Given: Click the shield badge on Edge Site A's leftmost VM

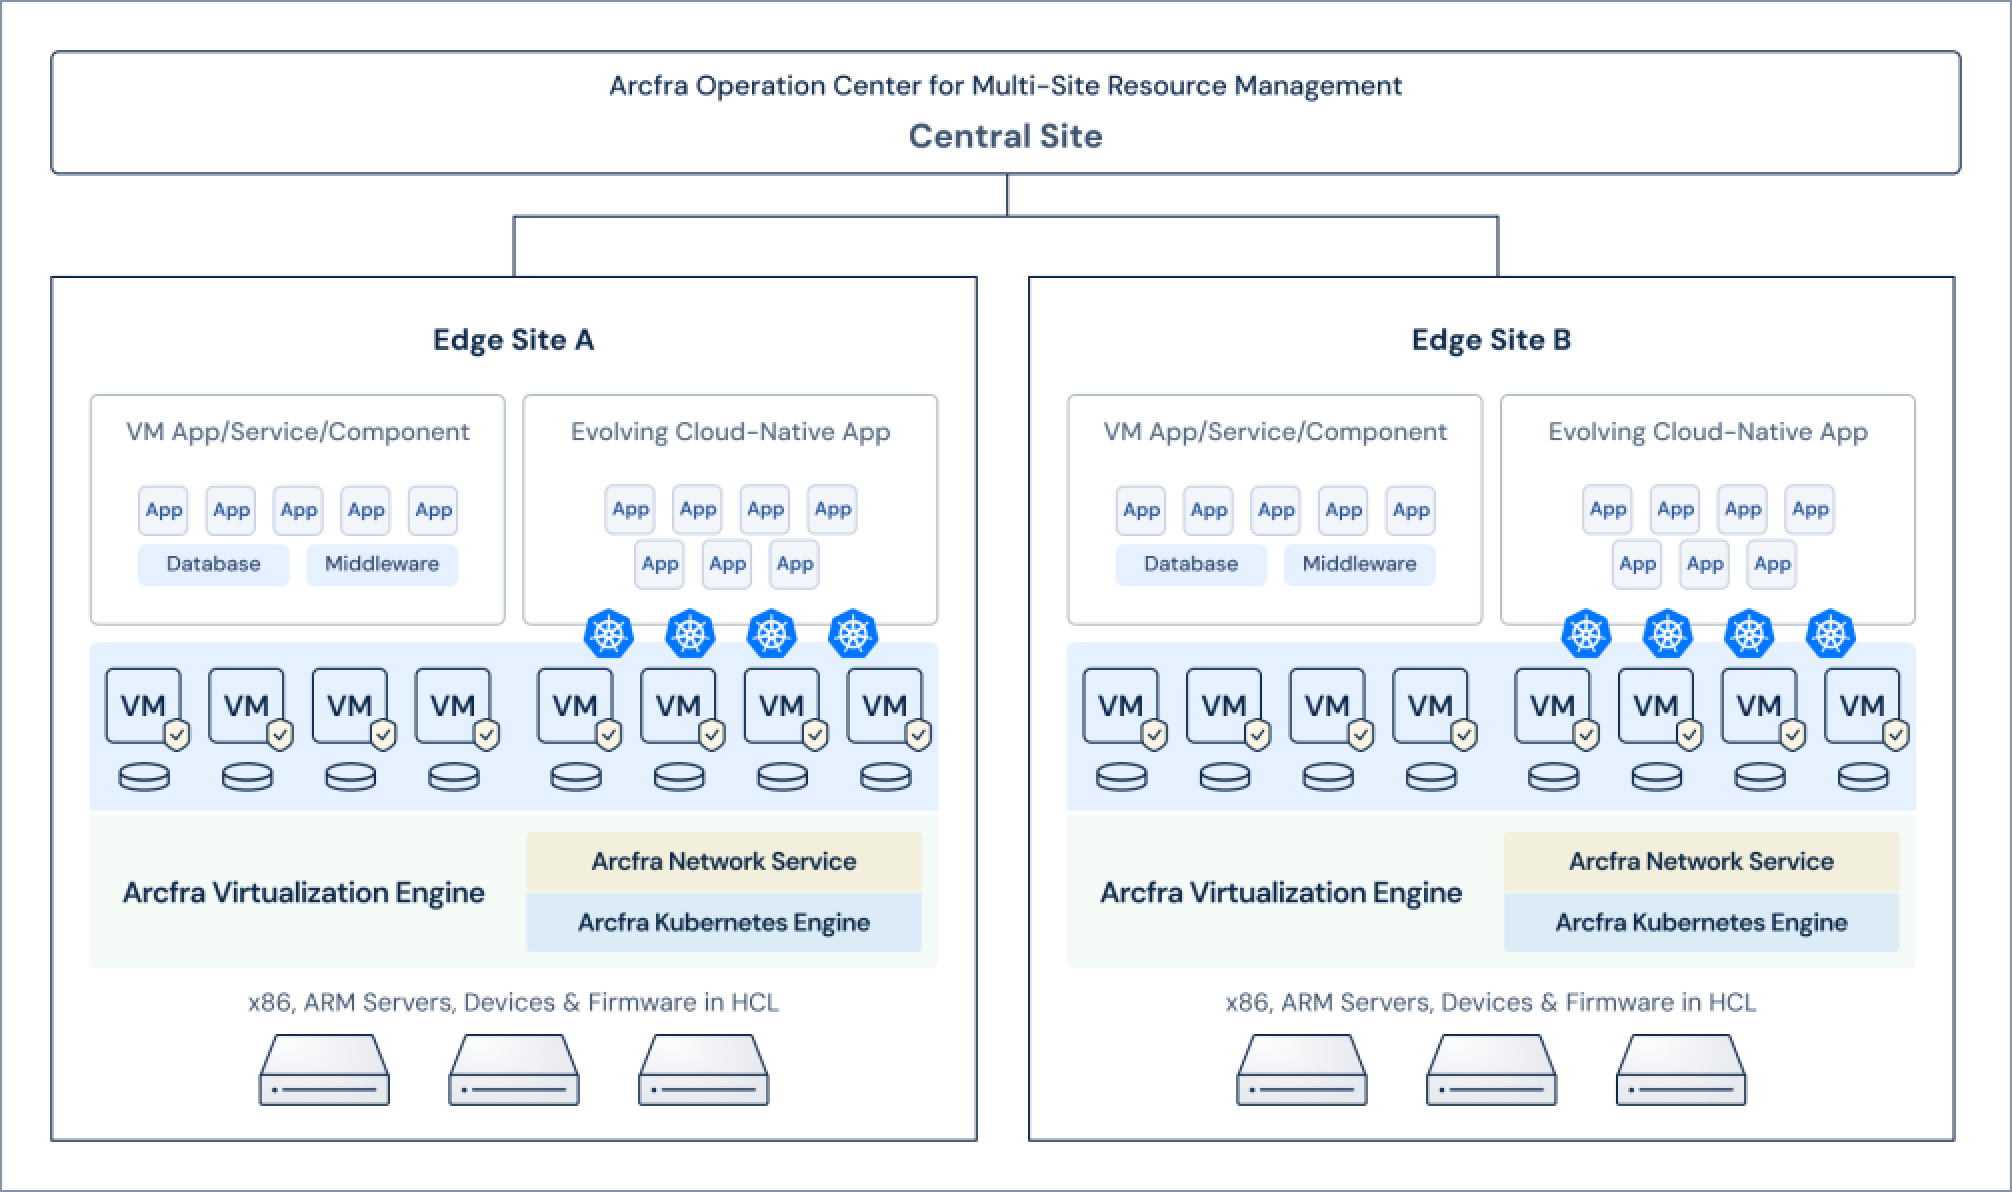Looking at the screenshot, I should tap(177, 736).
